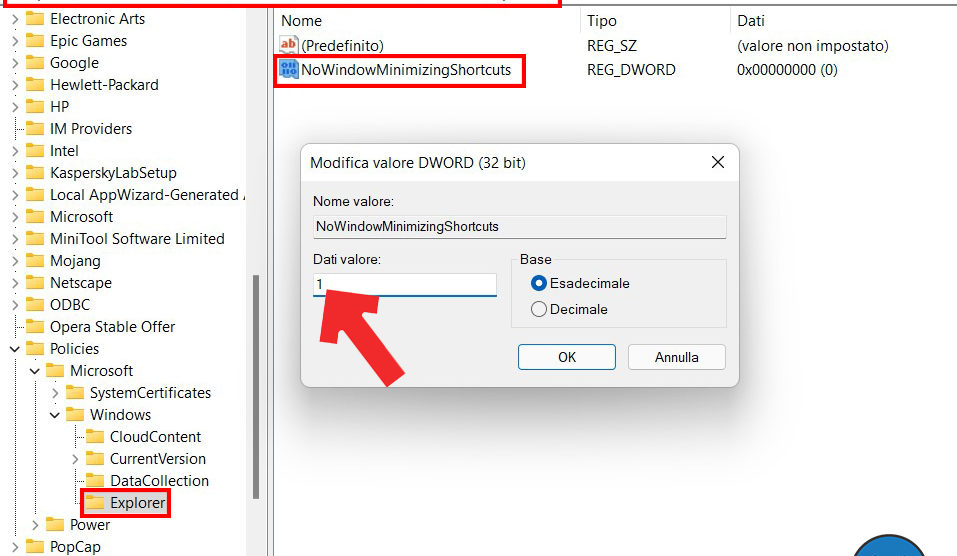Click the Opera Stable Offer folder icon

35,327
